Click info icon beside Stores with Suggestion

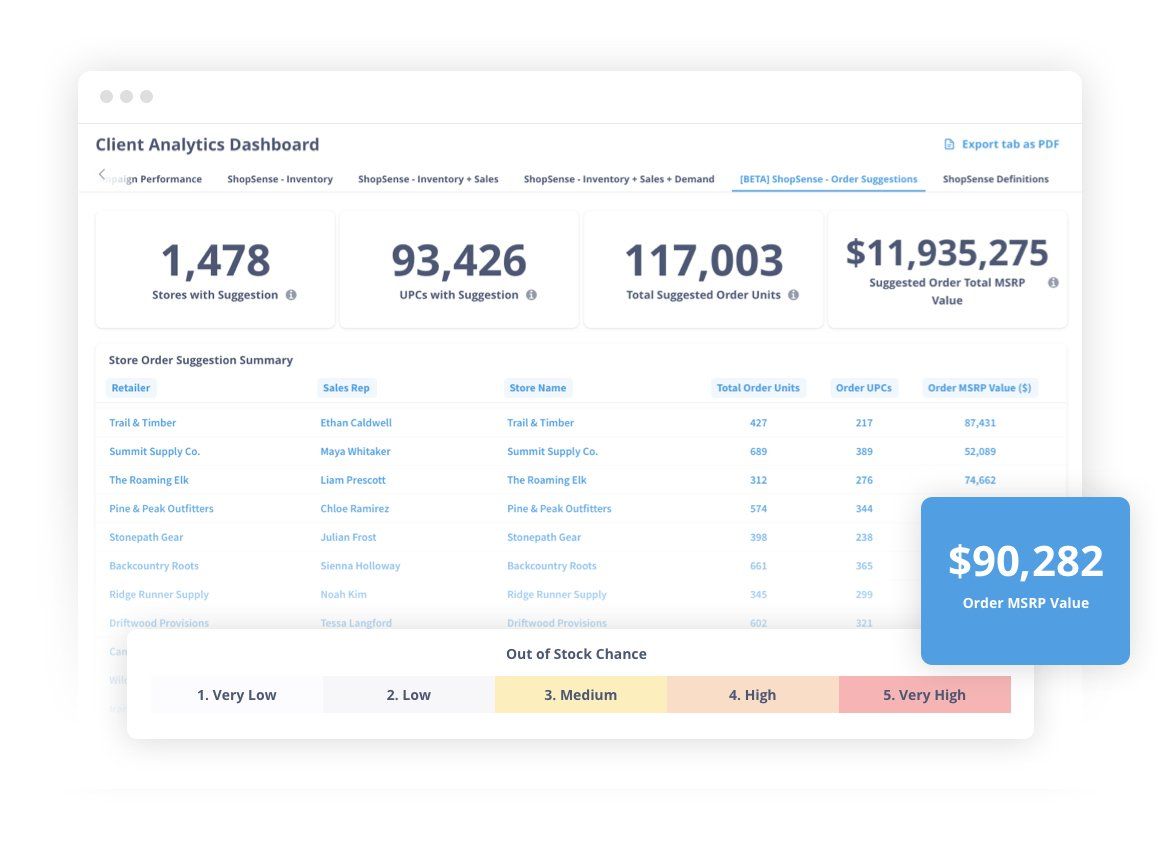click(x=291, y=295)
